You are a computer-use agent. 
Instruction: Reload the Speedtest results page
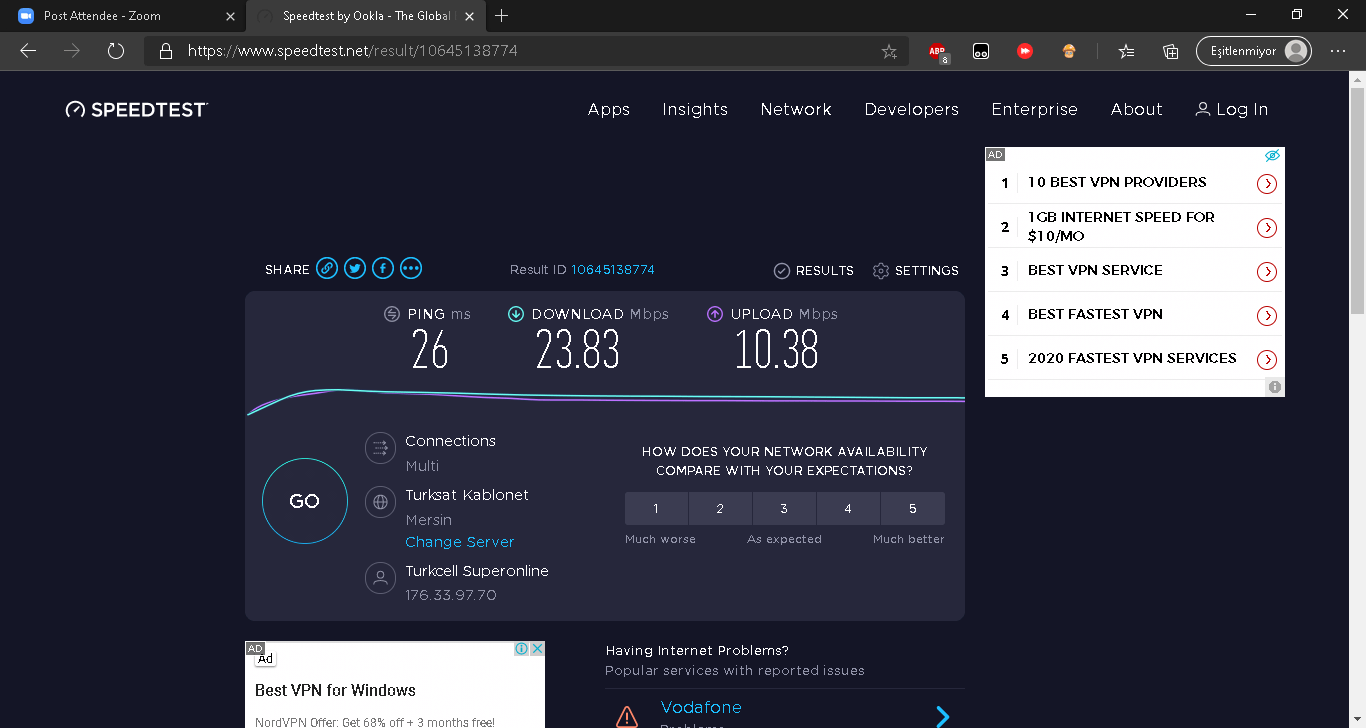point(116,51)
